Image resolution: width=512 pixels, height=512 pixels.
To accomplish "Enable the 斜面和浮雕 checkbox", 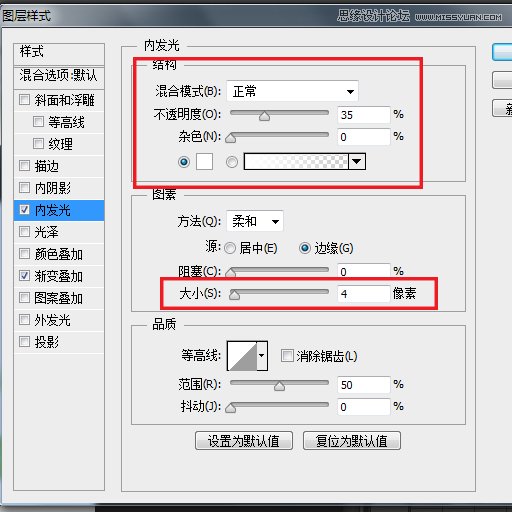I will click(24, 99).
